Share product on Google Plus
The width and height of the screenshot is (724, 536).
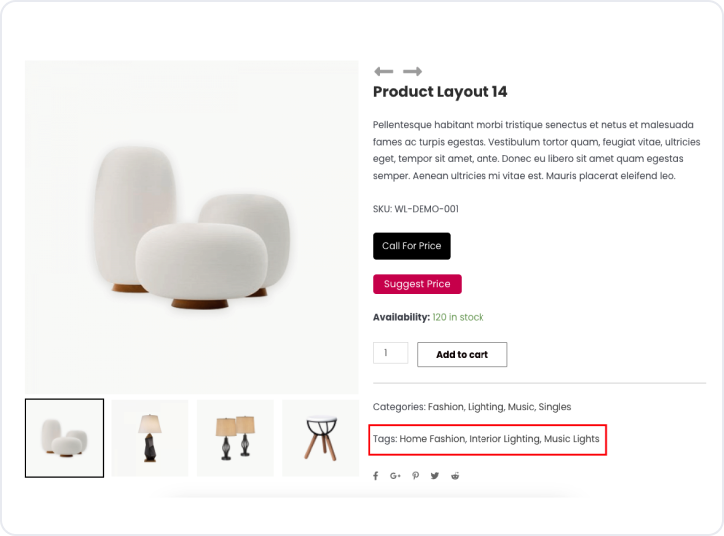coord(395,476)
